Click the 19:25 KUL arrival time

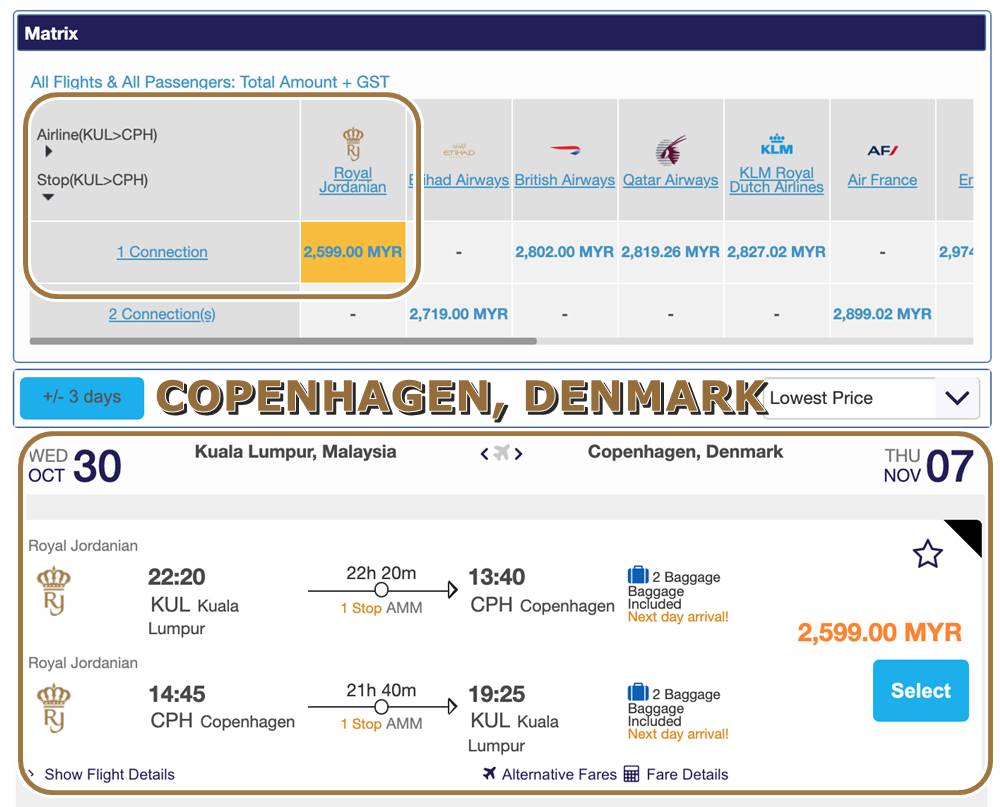click(497, 693)
